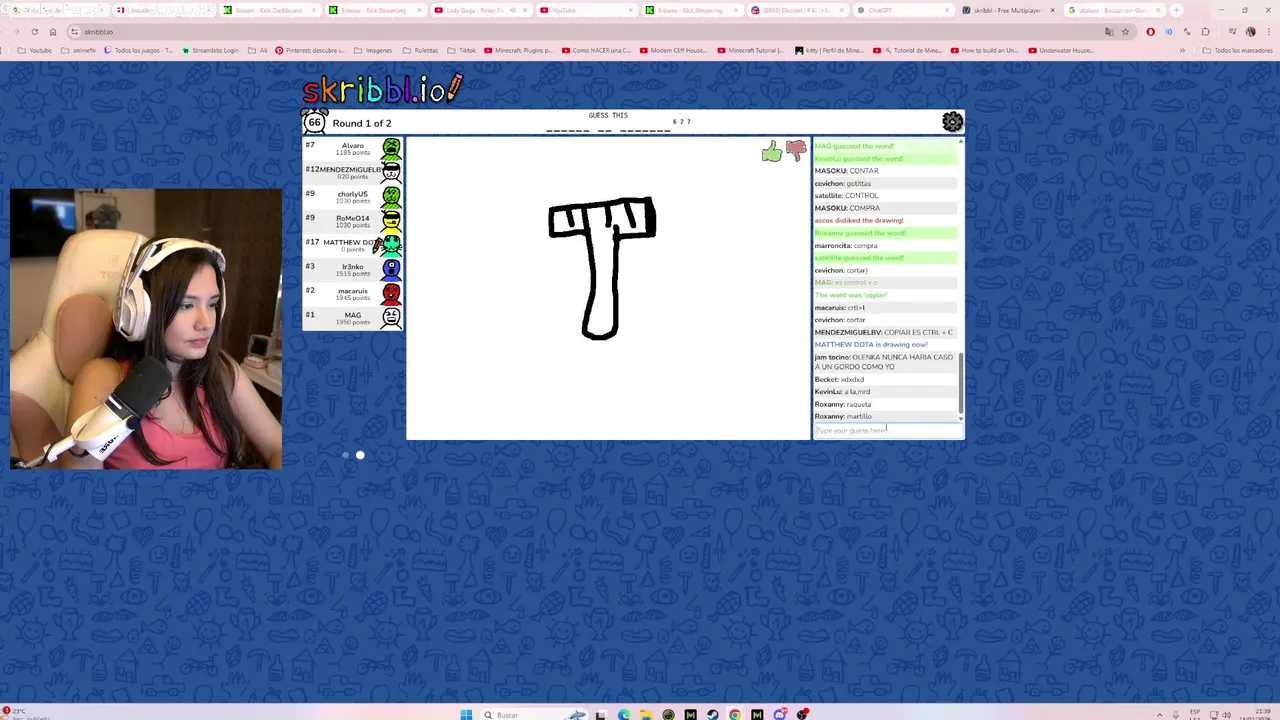
Task: Select player MATTHEW DOTA in player list
Action: click(x=353, y=245)
